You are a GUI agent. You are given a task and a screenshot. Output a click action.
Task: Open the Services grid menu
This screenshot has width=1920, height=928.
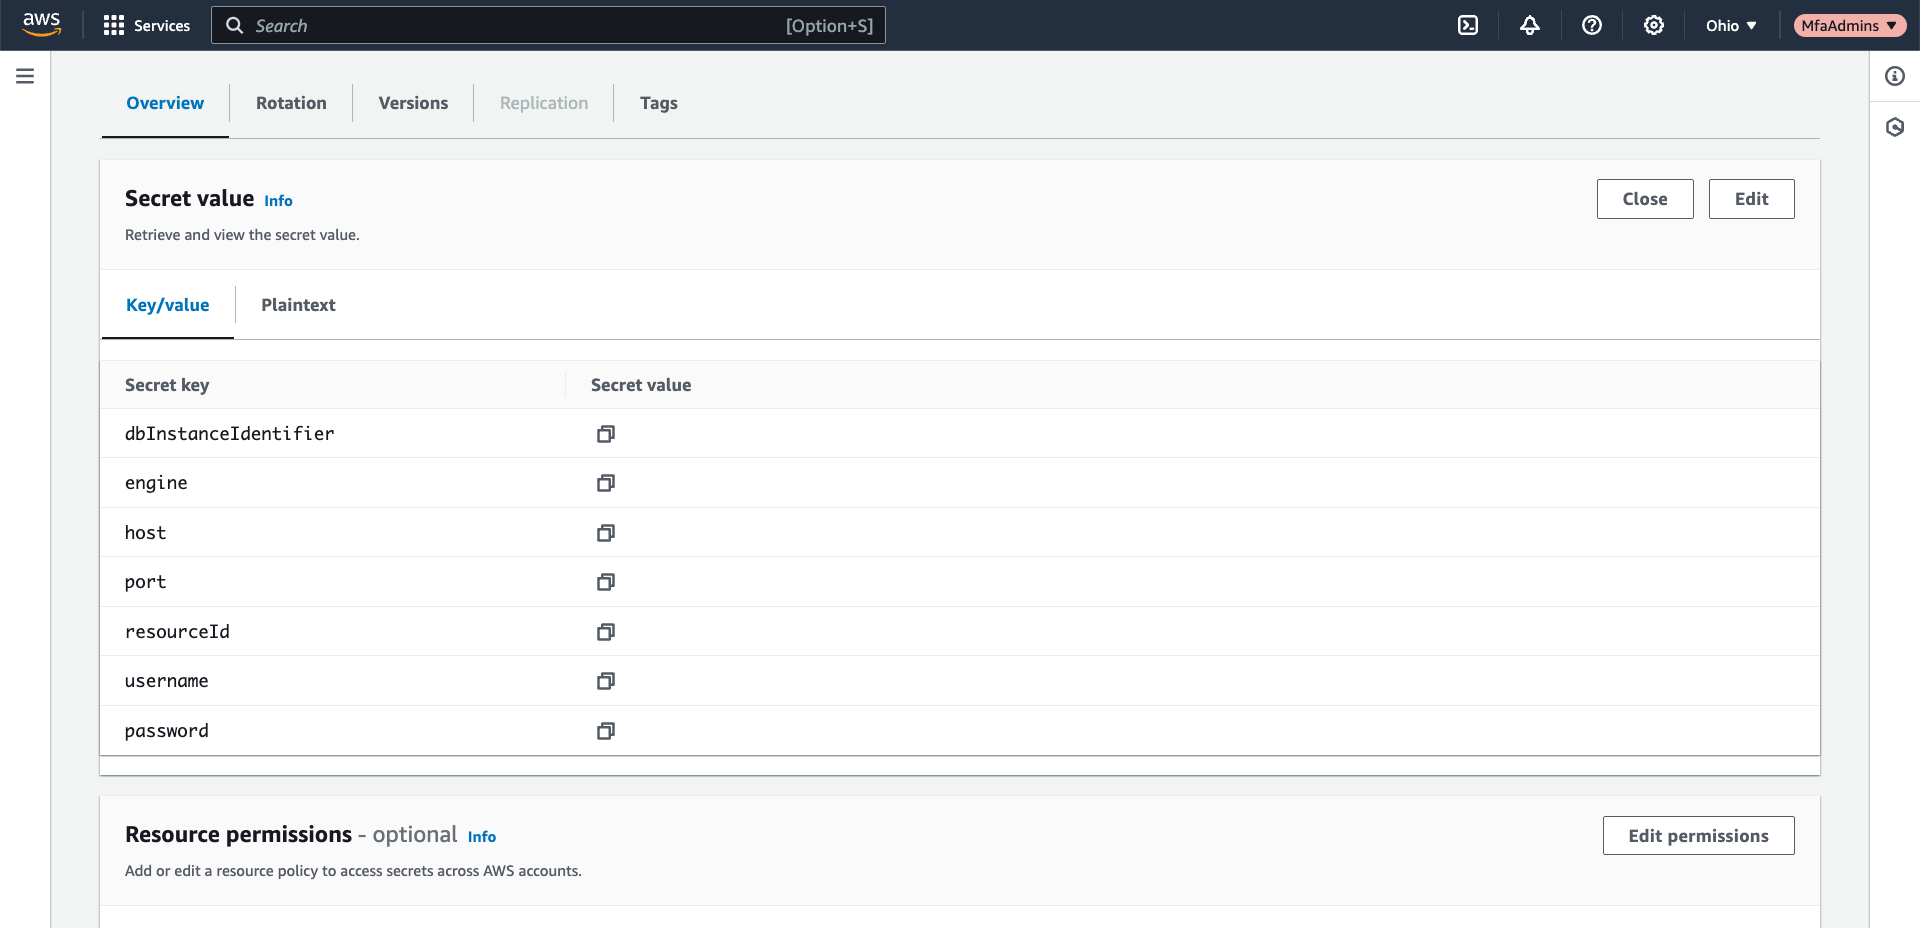click(114, 25)
